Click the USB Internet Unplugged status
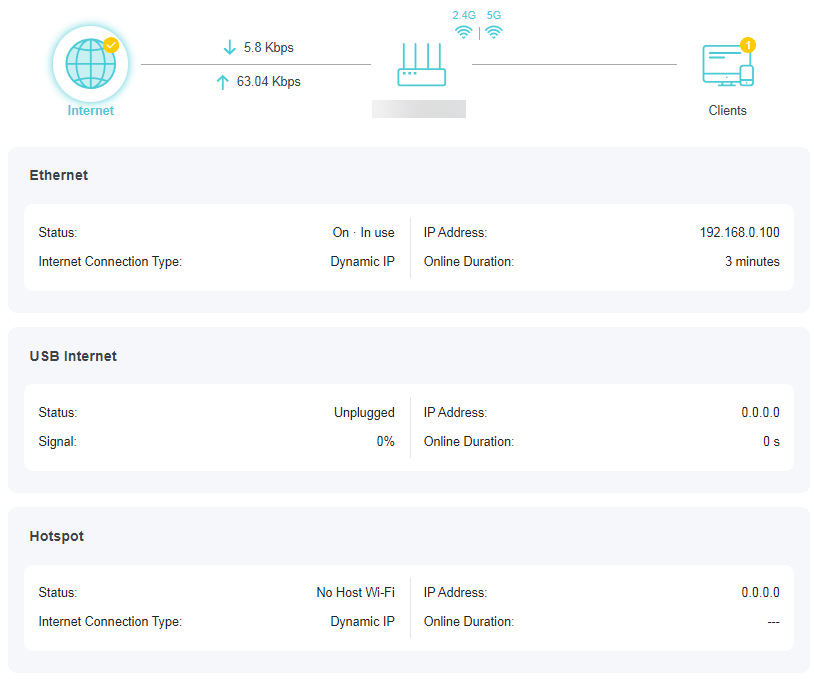Viewport: 814px width, 679px height. pyautogui.click(x=364, y=413)
